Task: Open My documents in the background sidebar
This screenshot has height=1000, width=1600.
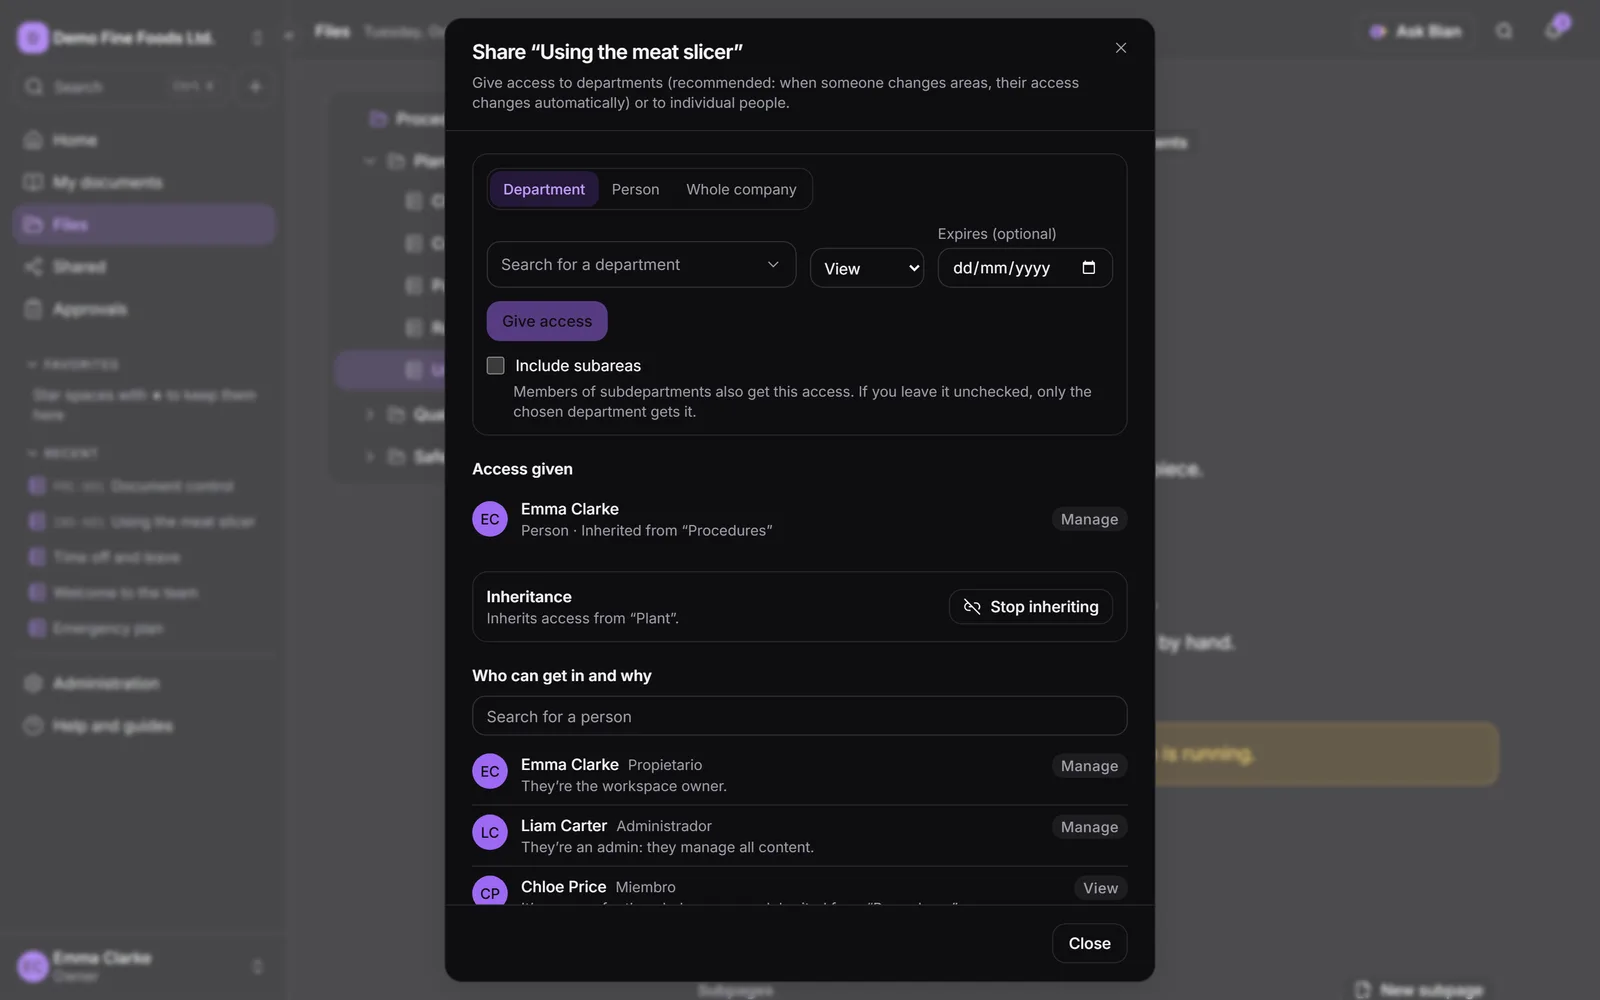Action: coord(144,182)
